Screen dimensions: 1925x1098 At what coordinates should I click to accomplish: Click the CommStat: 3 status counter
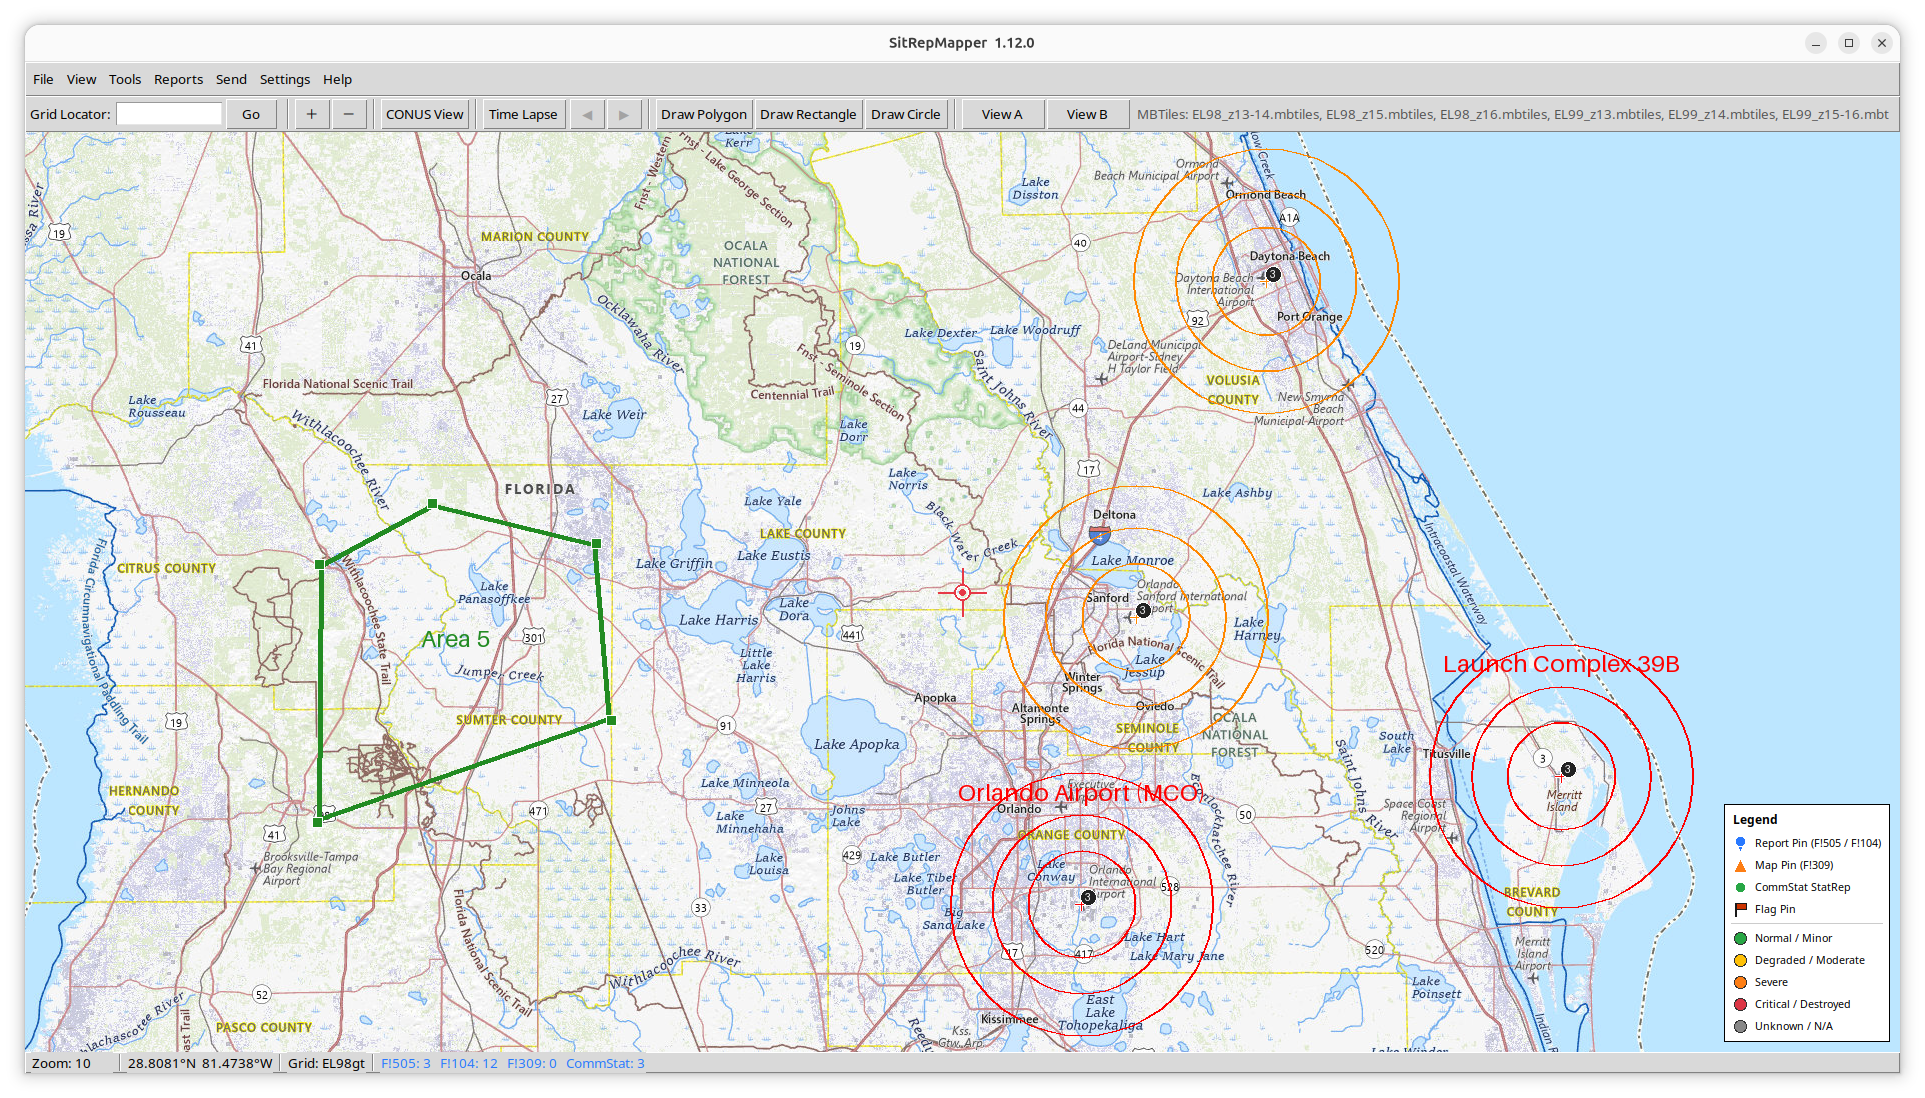[605, 1063]
